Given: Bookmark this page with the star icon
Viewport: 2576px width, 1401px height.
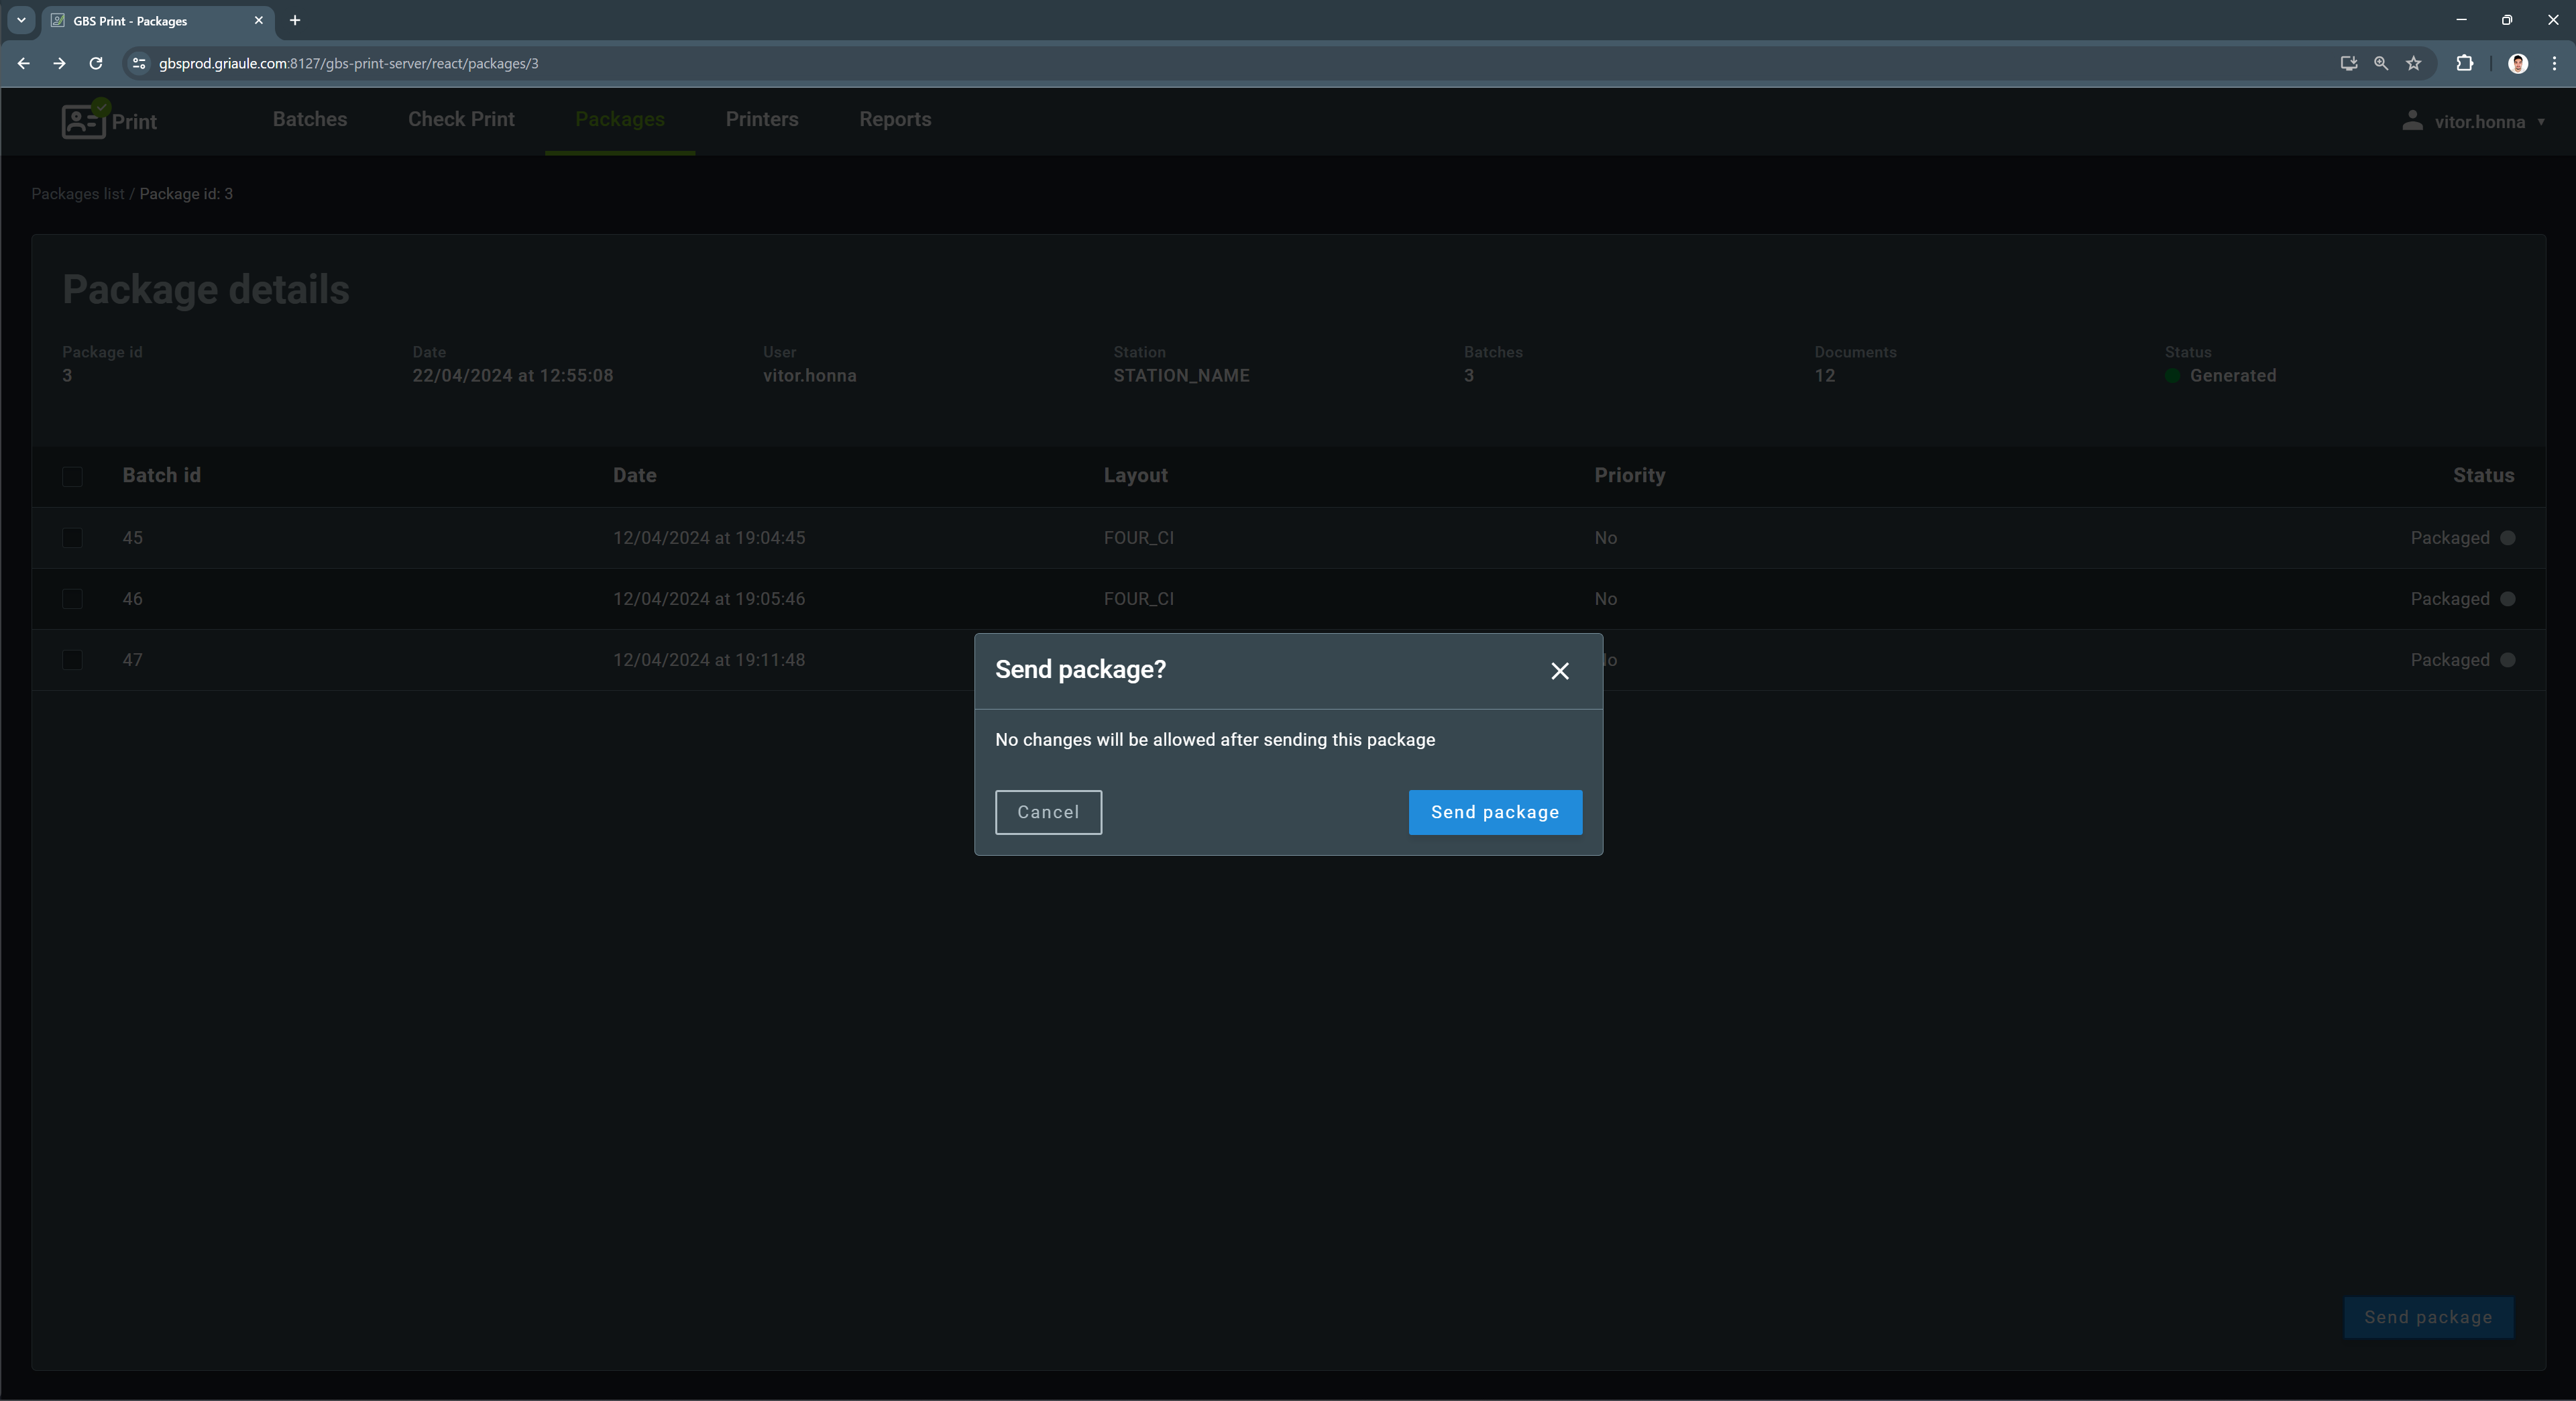Looking at the screenshot, I should pyautogui.click(x=2414, y=63).
